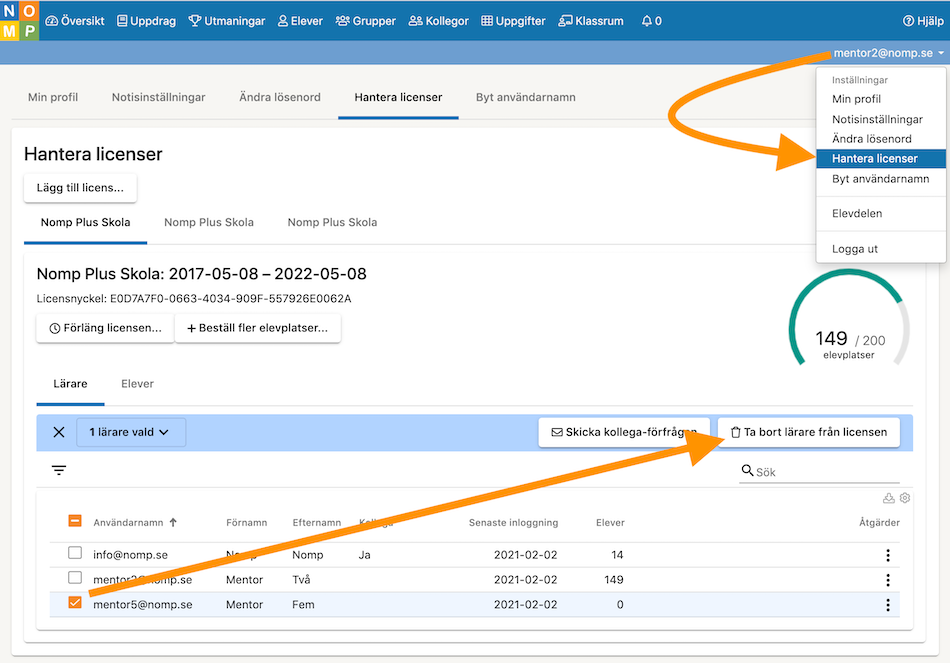Check the info@nomp.se row checkbox
Screen dimensions: 950x663
(75, 553)
